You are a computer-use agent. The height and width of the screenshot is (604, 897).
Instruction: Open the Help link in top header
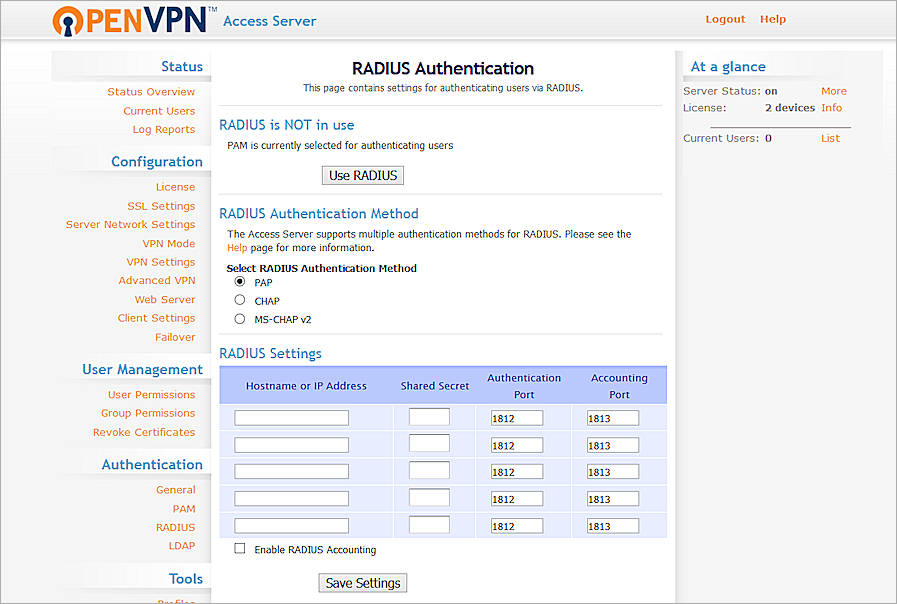pos(773,19)
